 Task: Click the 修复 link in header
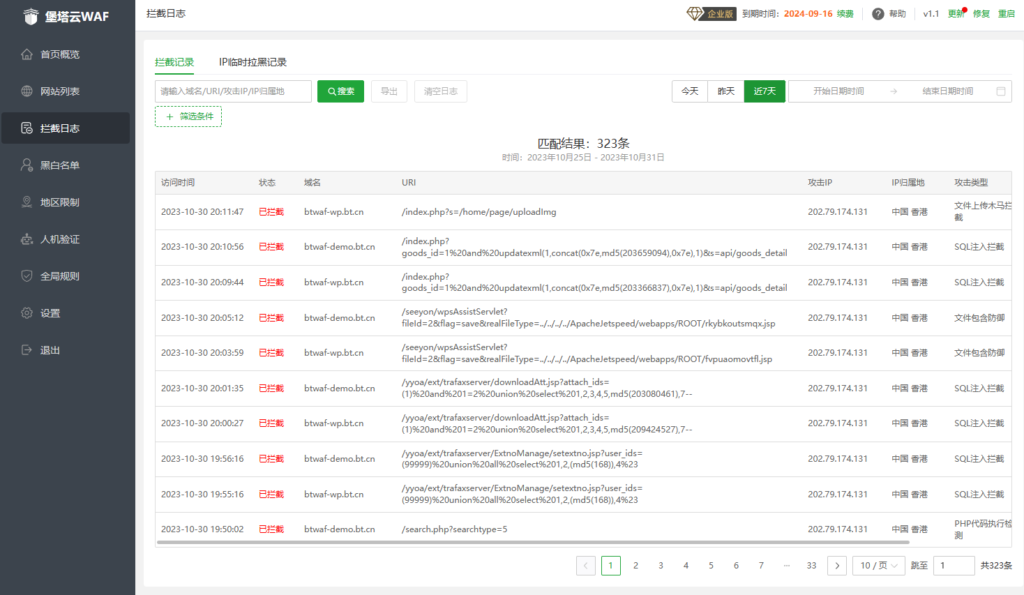[982, 14]
